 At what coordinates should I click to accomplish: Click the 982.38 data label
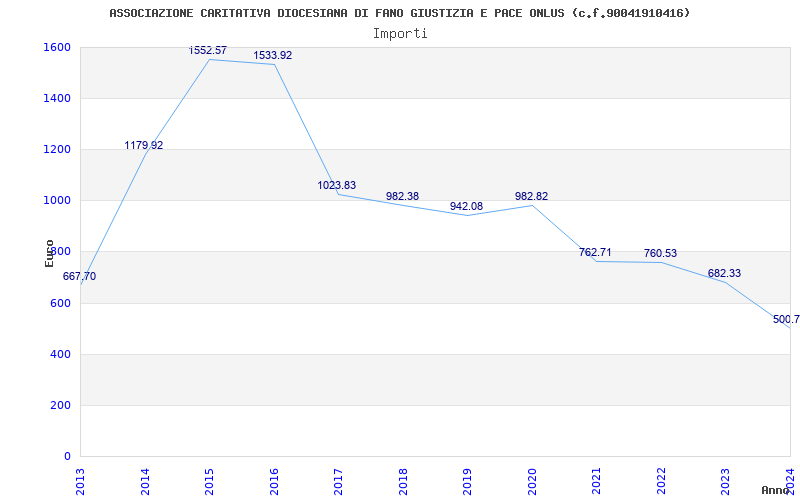(x=402, y=196)
